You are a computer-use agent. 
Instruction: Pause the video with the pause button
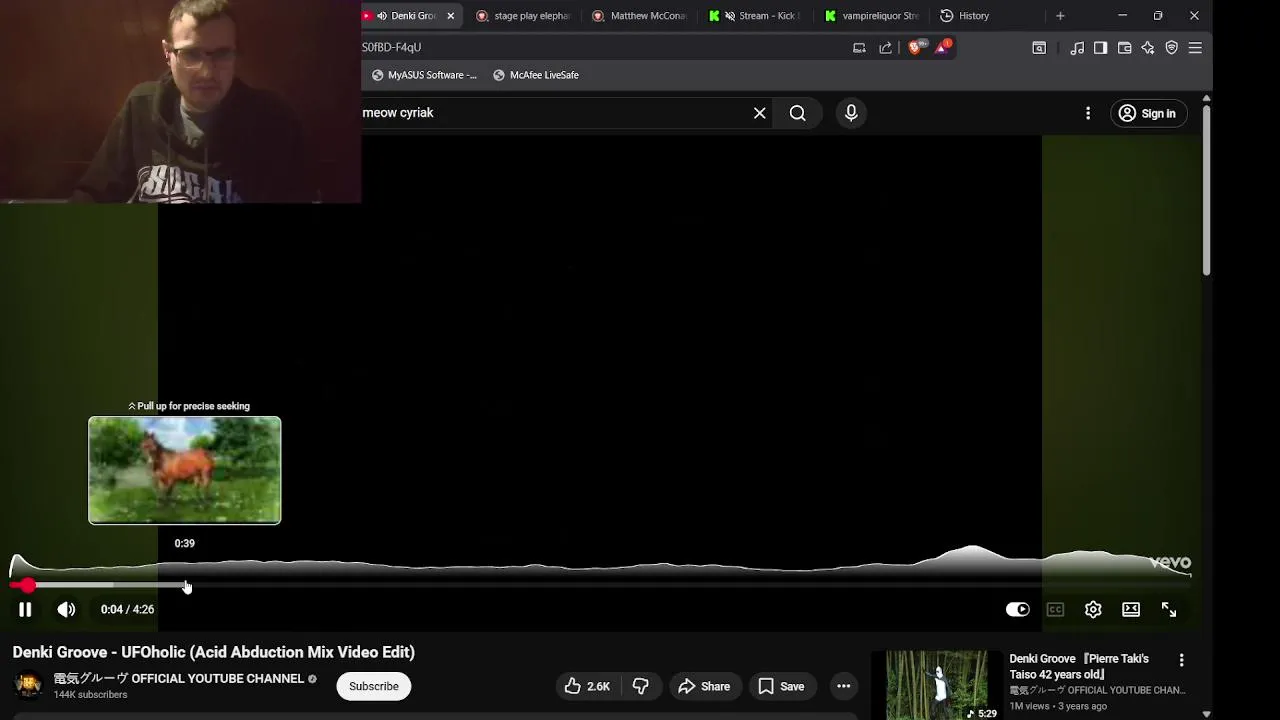click(x=25, y=609)
